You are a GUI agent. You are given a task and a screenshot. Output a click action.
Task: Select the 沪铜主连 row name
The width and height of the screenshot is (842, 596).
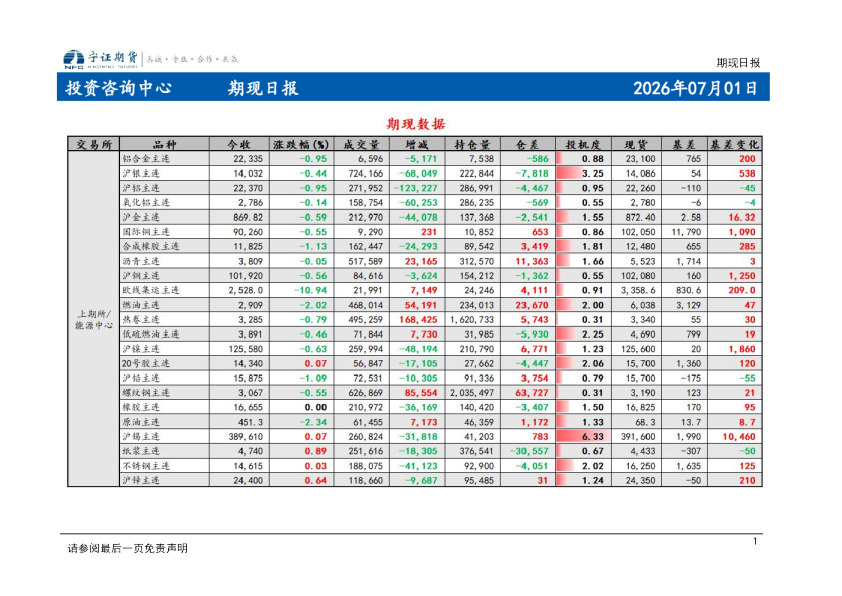[141, 276]
